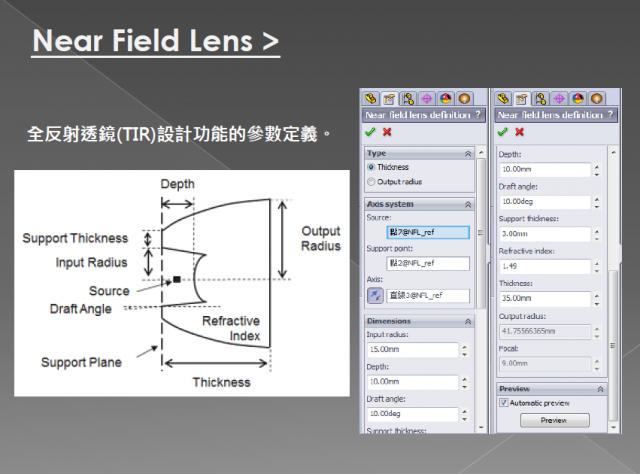
Task: Collapse the Dimensions section
Action: [x=467, y=321]
